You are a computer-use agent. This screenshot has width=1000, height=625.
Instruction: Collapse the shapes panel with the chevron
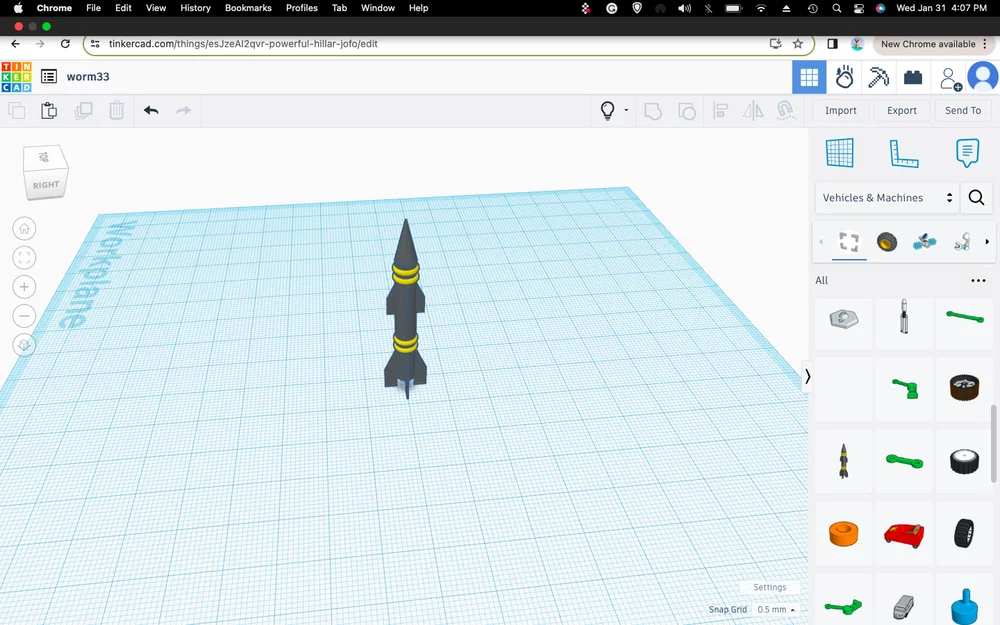(808, 376)
